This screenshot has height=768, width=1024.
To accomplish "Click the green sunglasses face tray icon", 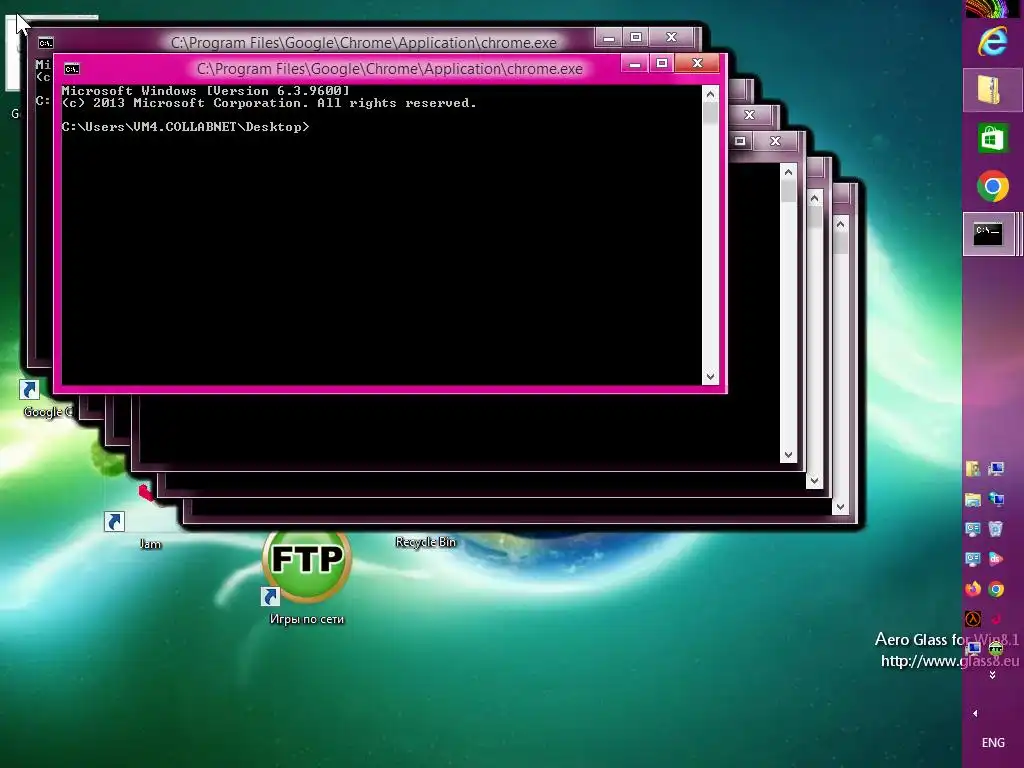I will [996, 648].
